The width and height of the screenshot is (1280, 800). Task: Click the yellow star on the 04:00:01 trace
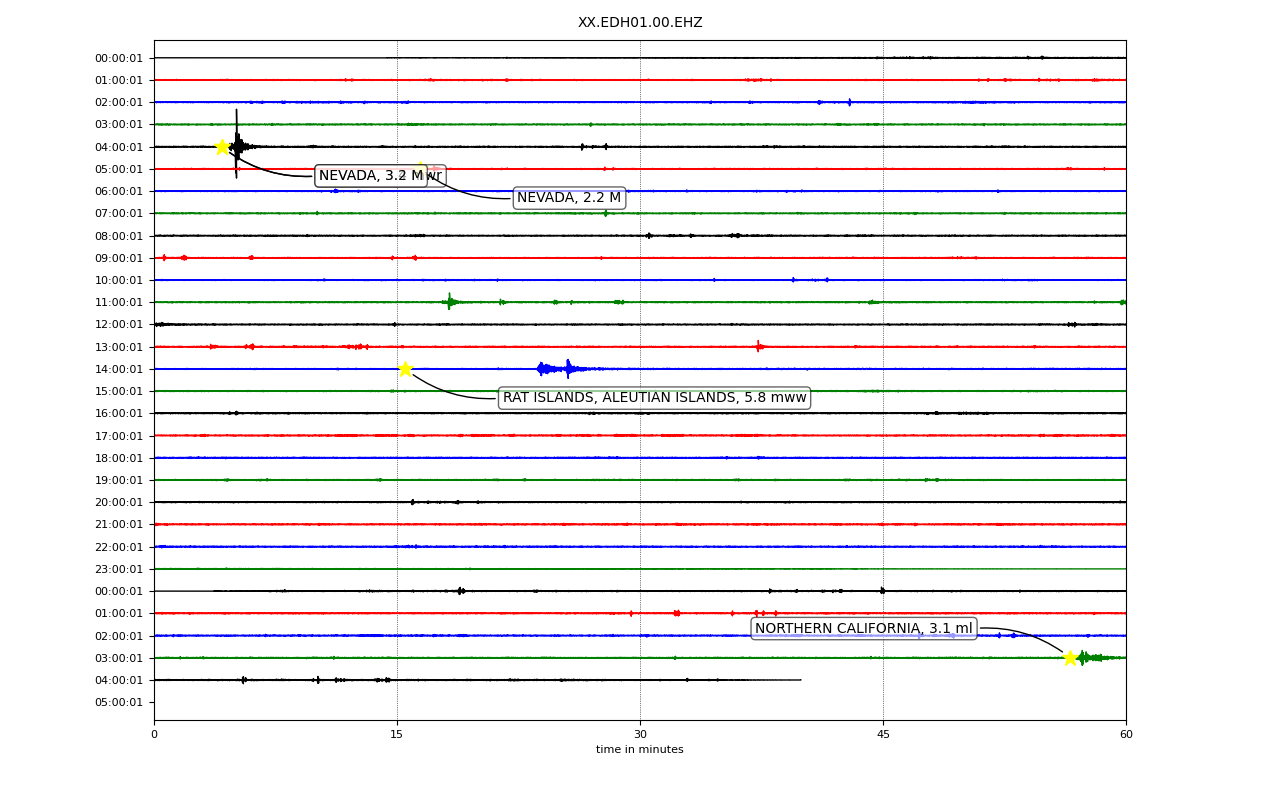[x=222, y=147]
